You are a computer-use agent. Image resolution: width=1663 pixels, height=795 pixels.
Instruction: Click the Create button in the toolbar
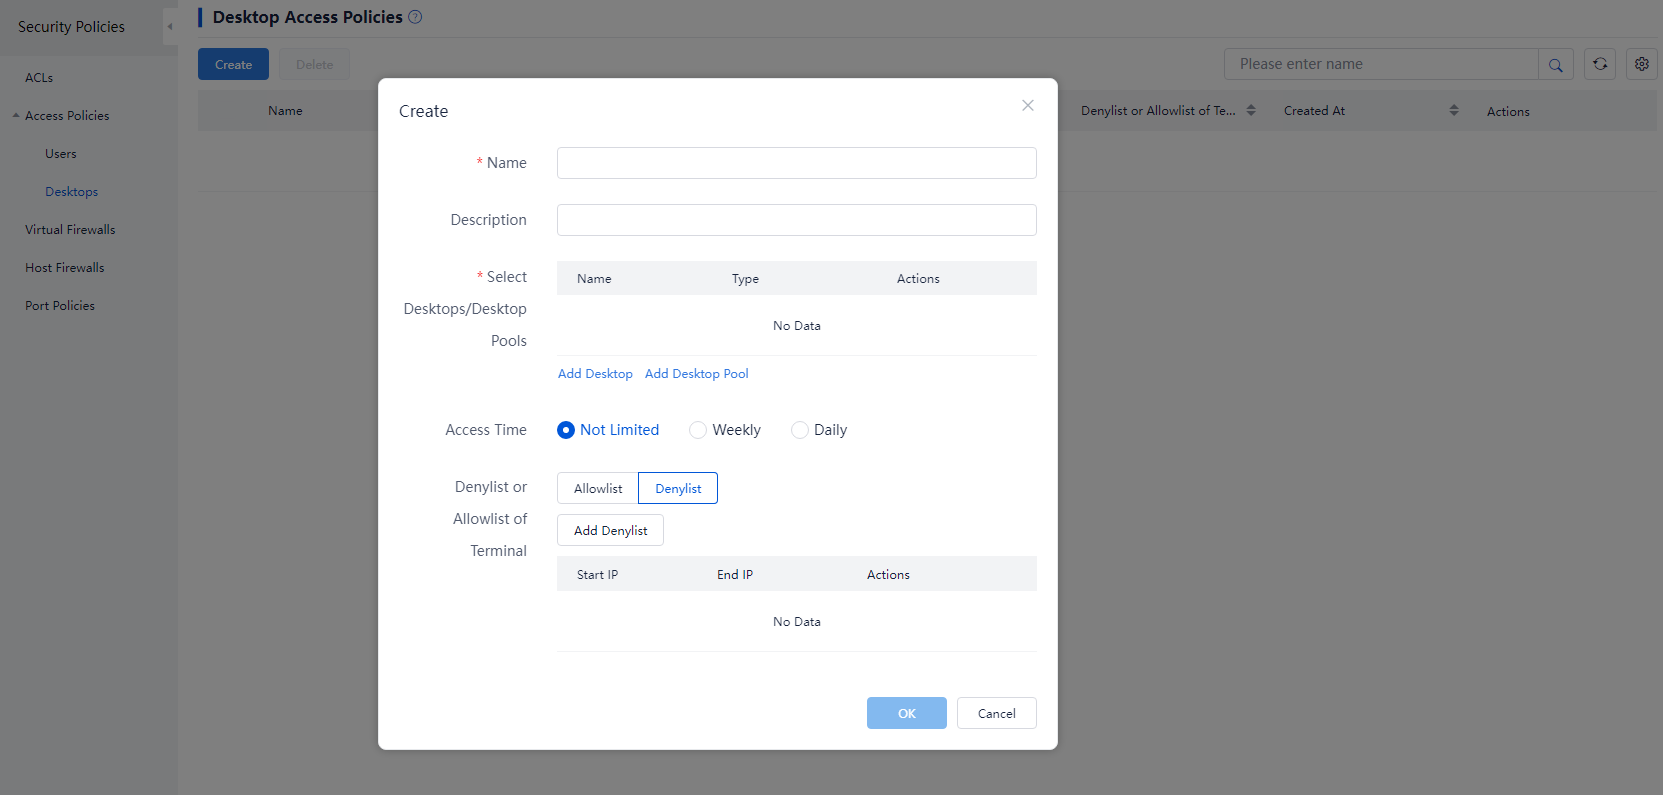click(233, 64)
